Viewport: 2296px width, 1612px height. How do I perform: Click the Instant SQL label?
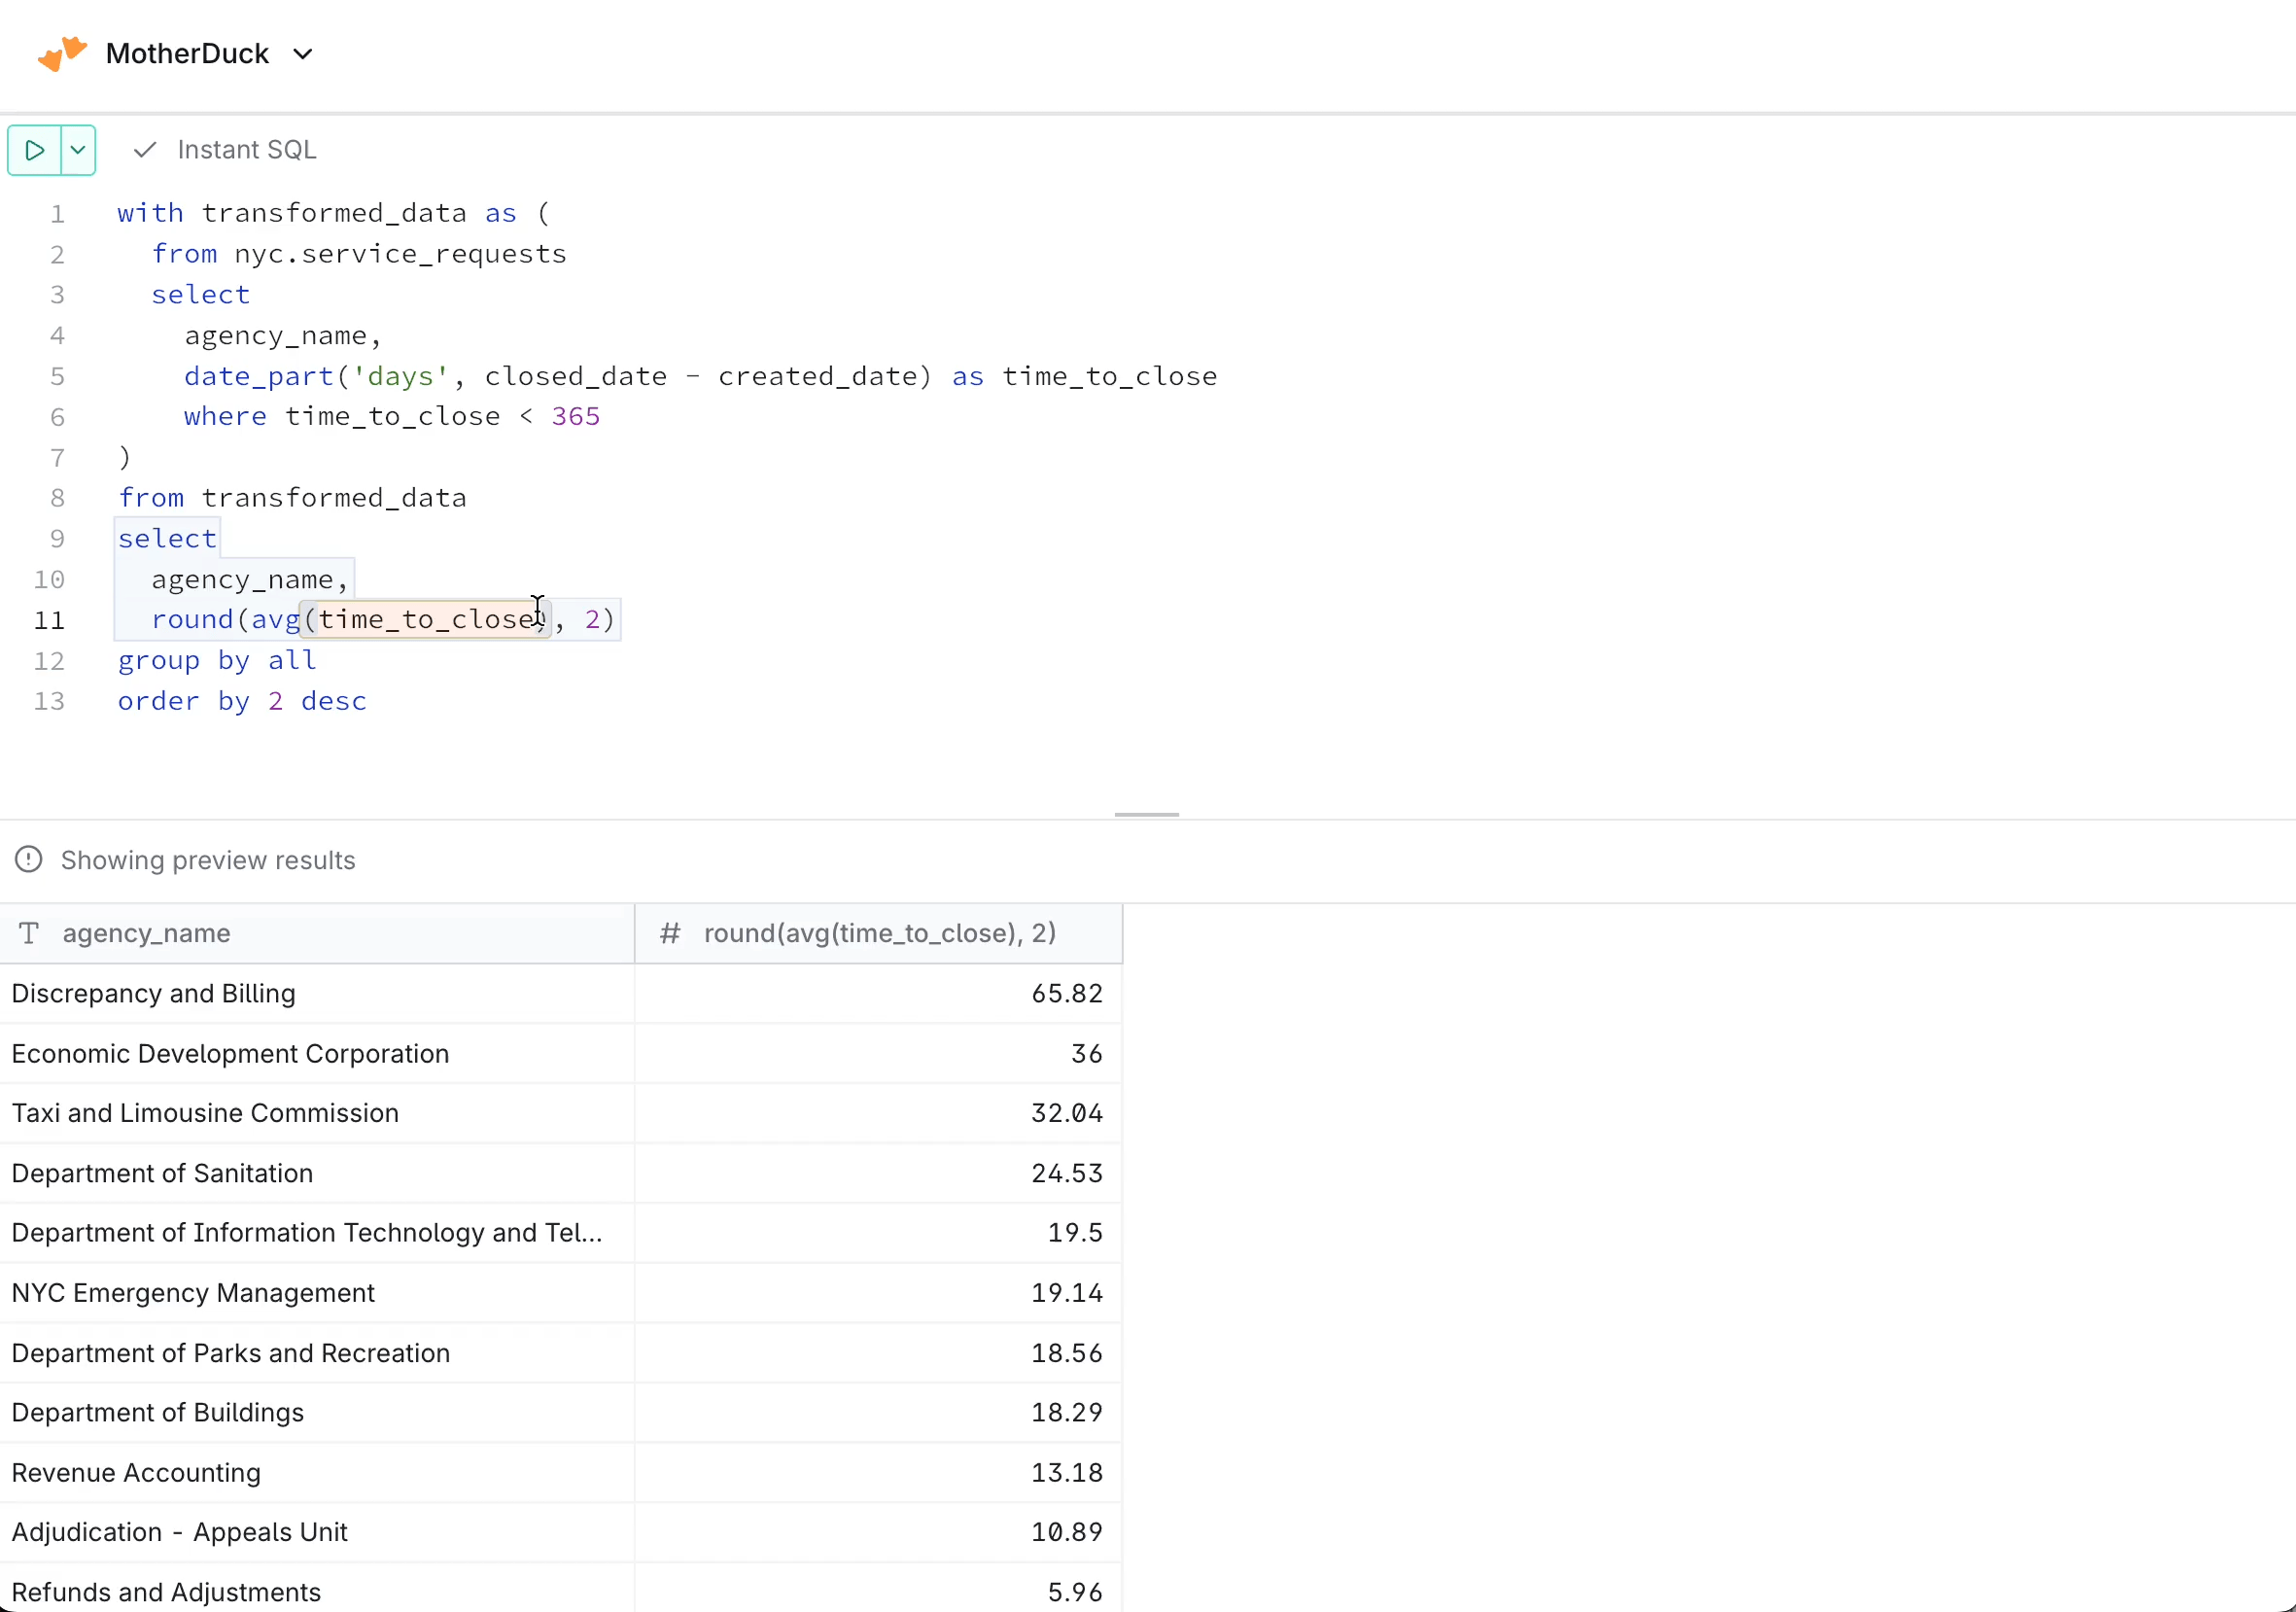pyautogui.click(x=246, y=150)
